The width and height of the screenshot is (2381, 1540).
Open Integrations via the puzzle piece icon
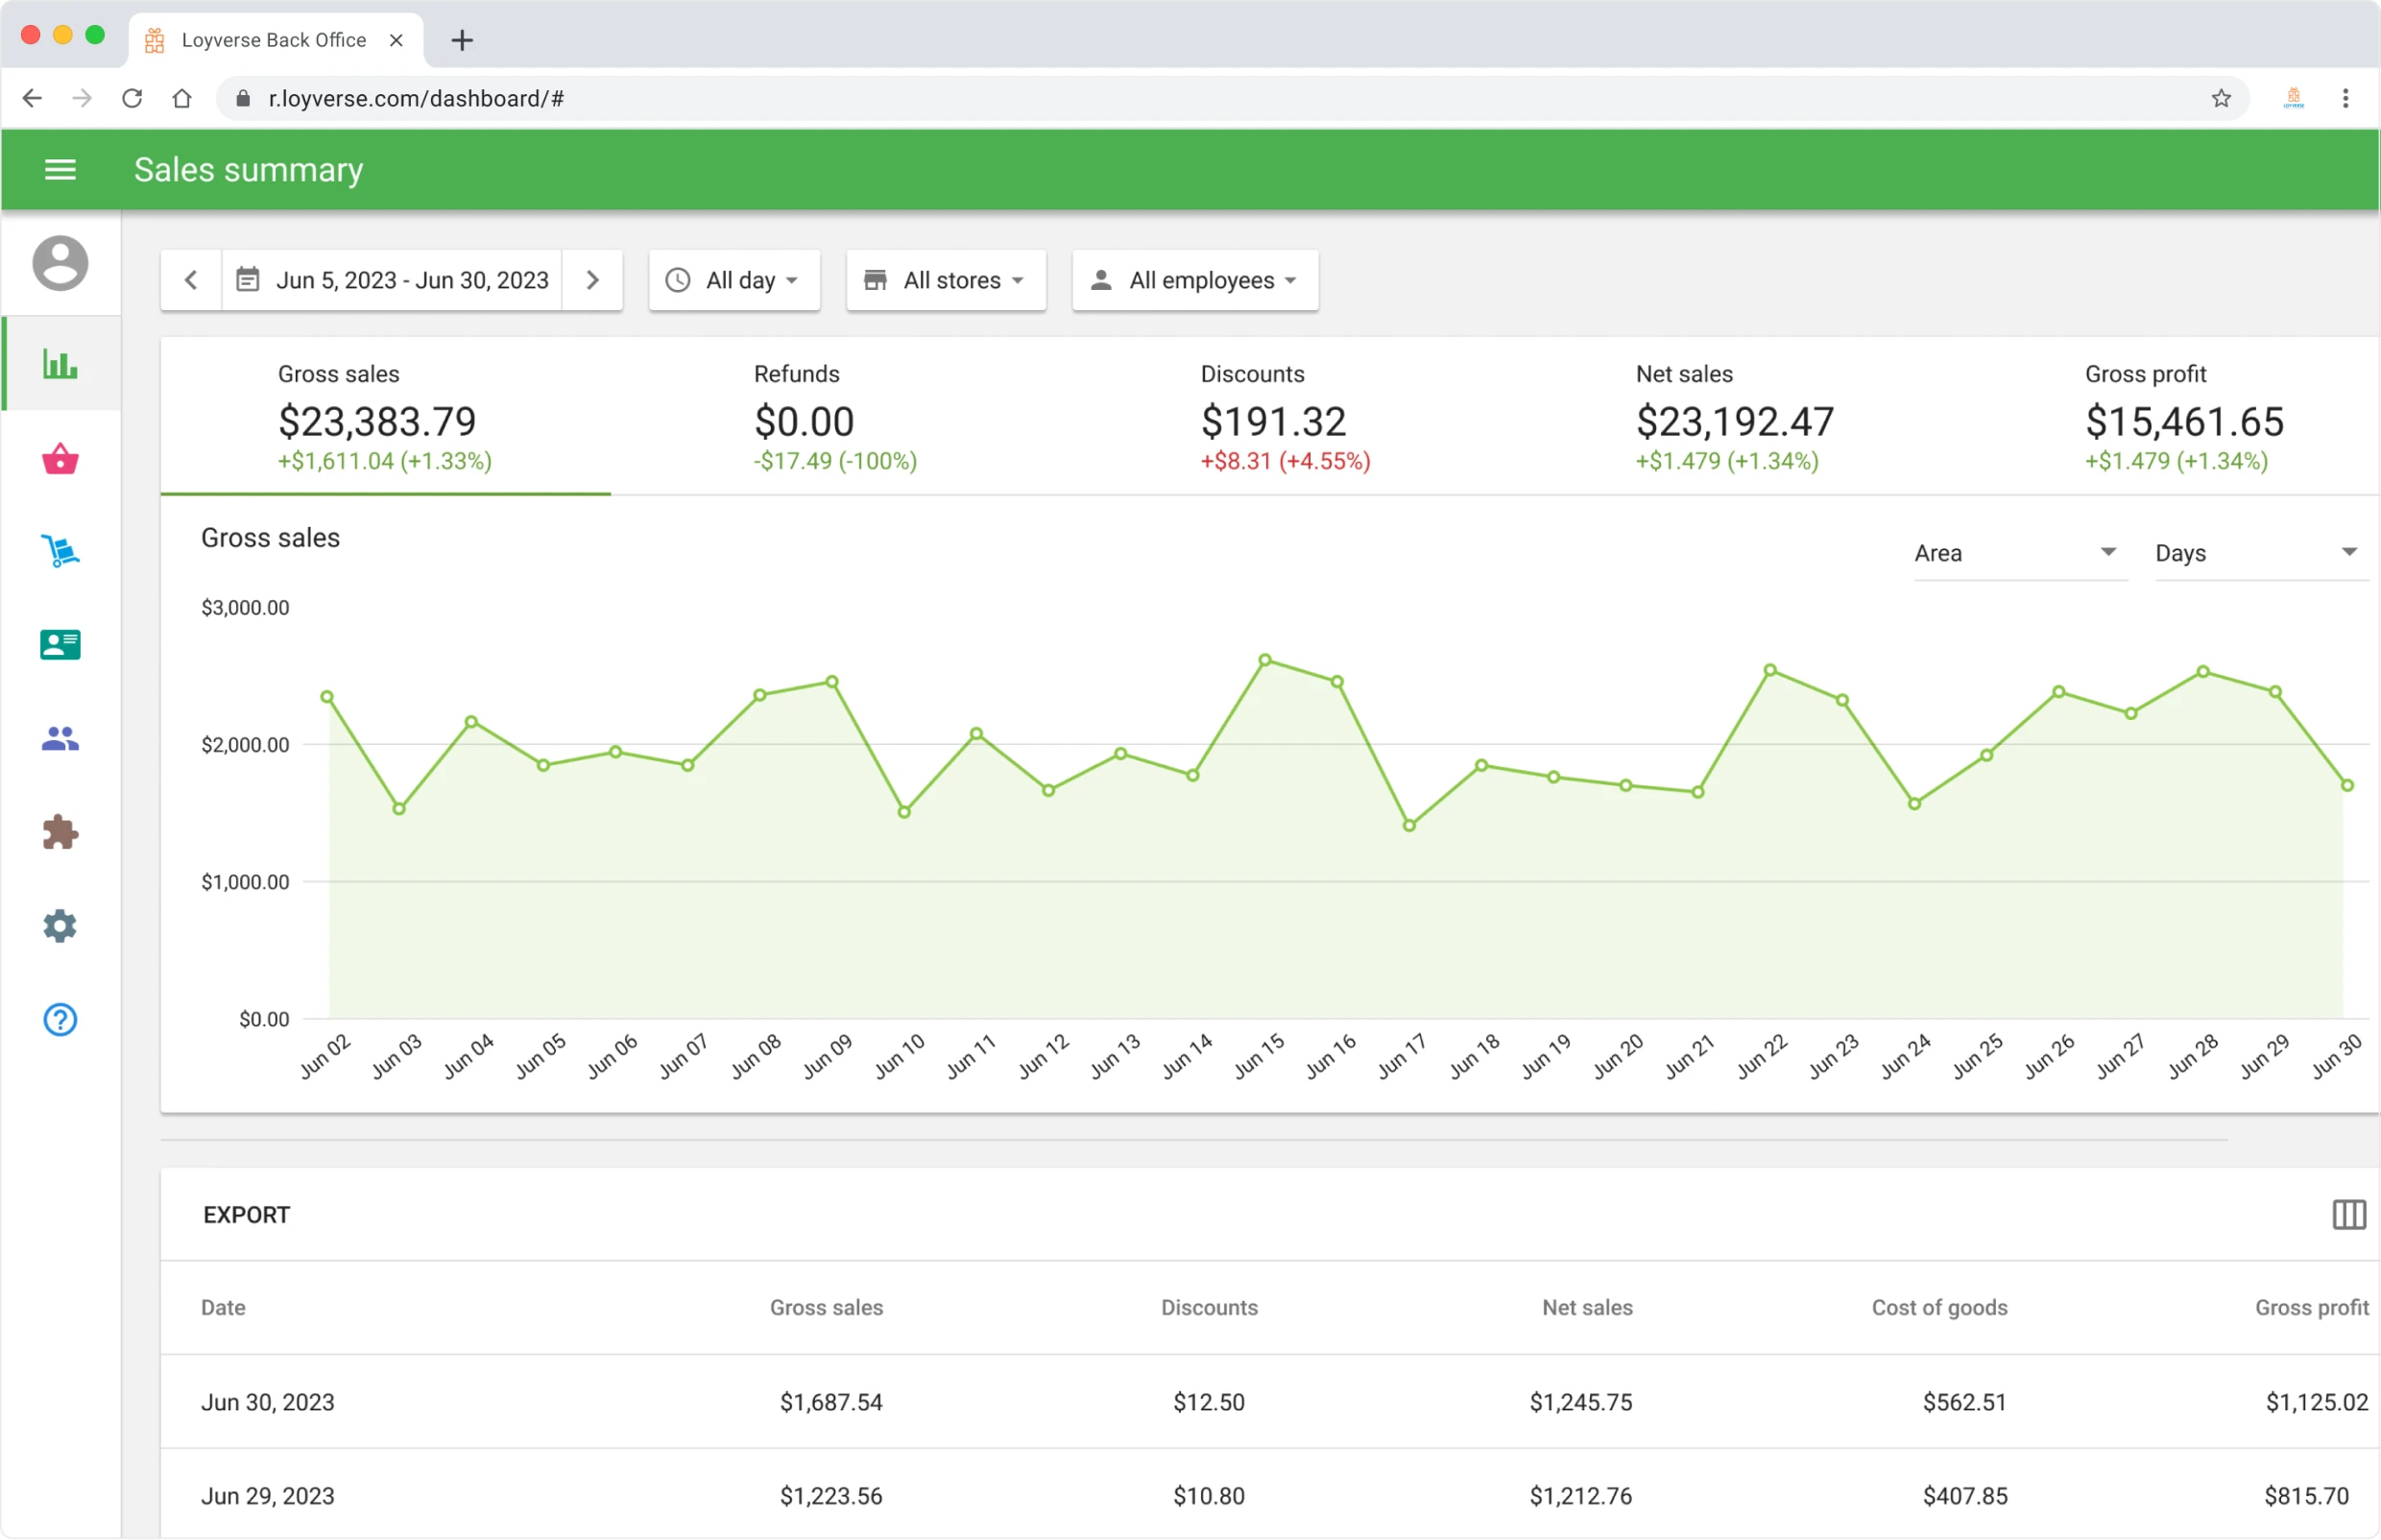pyautogui.click(x=59, y=832)
